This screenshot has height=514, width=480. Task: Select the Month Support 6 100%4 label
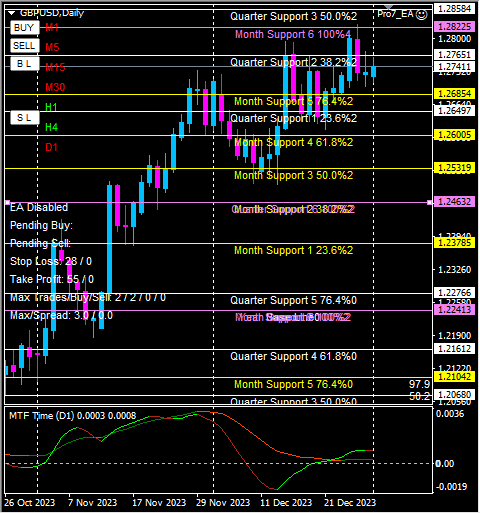pos(293,34)
